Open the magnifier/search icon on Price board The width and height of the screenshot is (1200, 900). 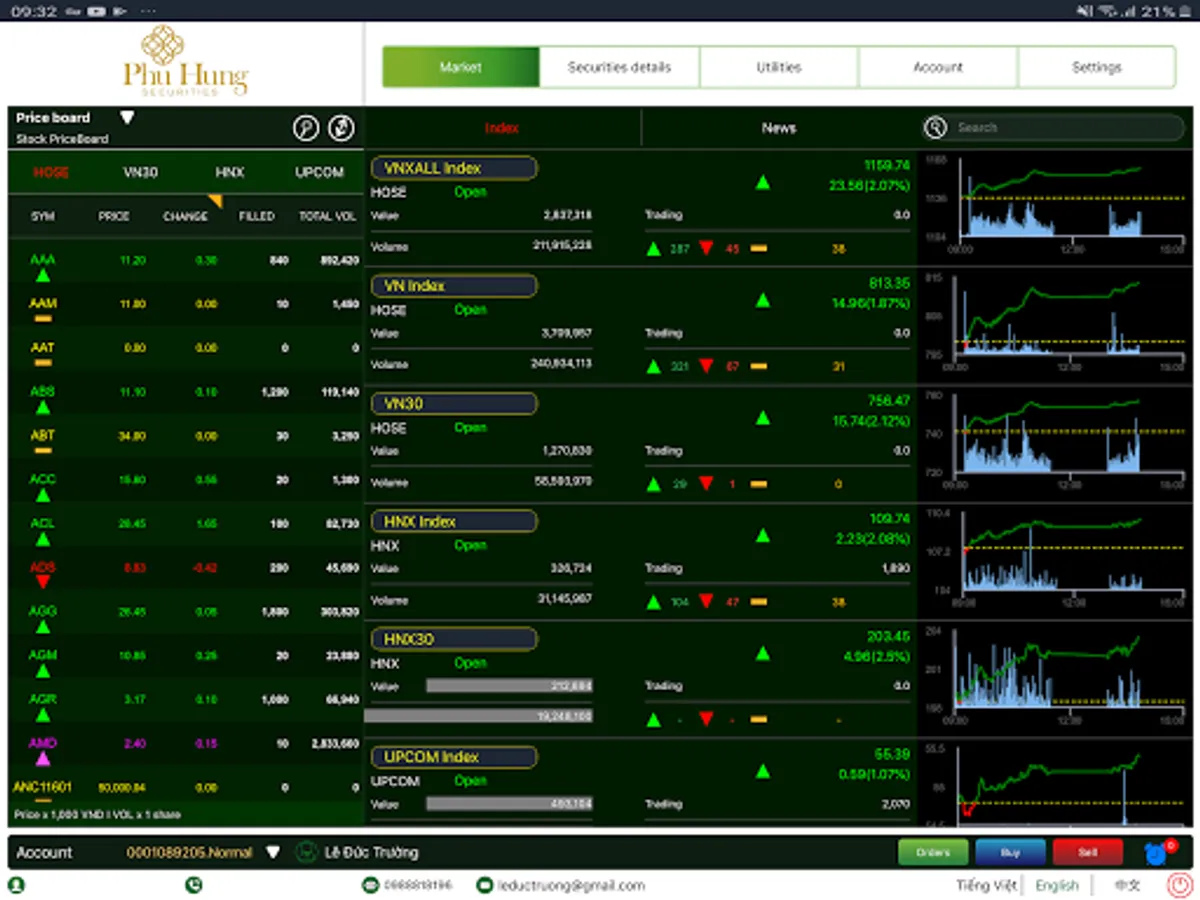pos(307,128)
